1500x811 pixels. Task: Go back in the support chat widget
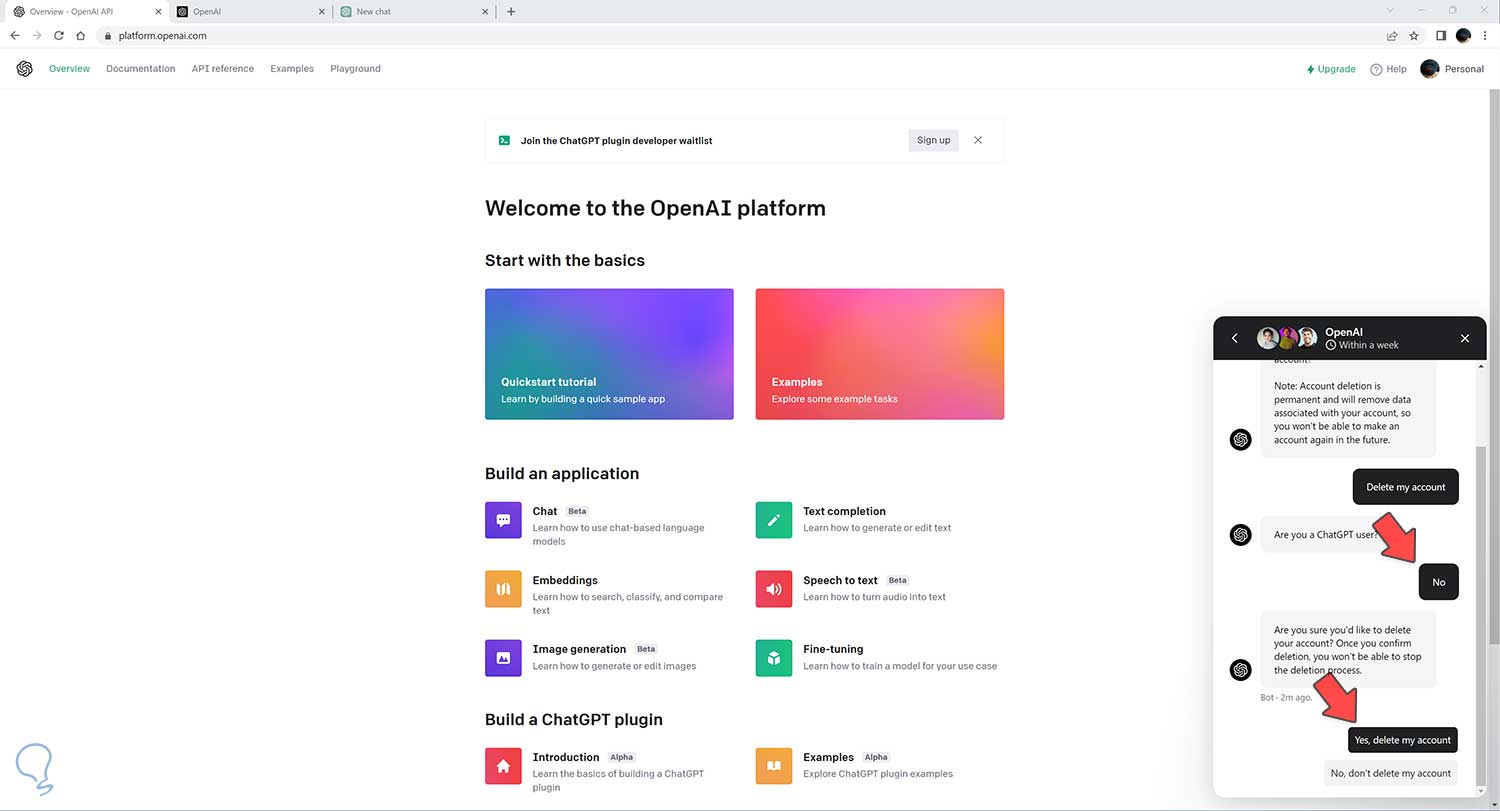[x=1235, y=338]
